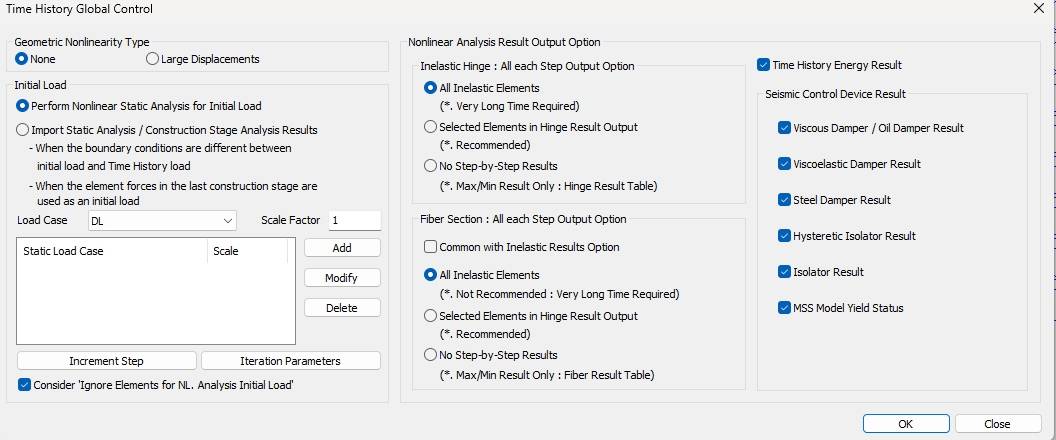Toggle MSS Model Yield Status
Viewport: 1056px width, 440px height.
click(784, 308)
